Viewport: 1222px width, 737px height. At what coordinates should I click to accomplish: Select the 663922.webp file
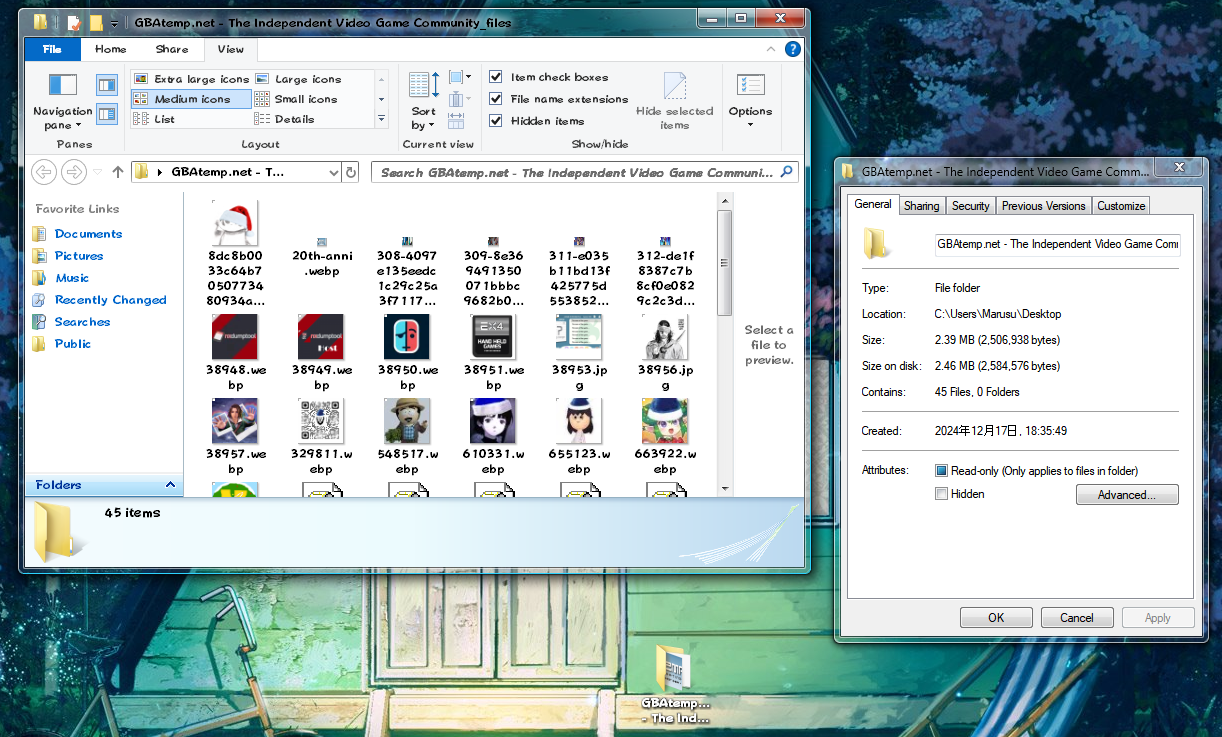665,437
